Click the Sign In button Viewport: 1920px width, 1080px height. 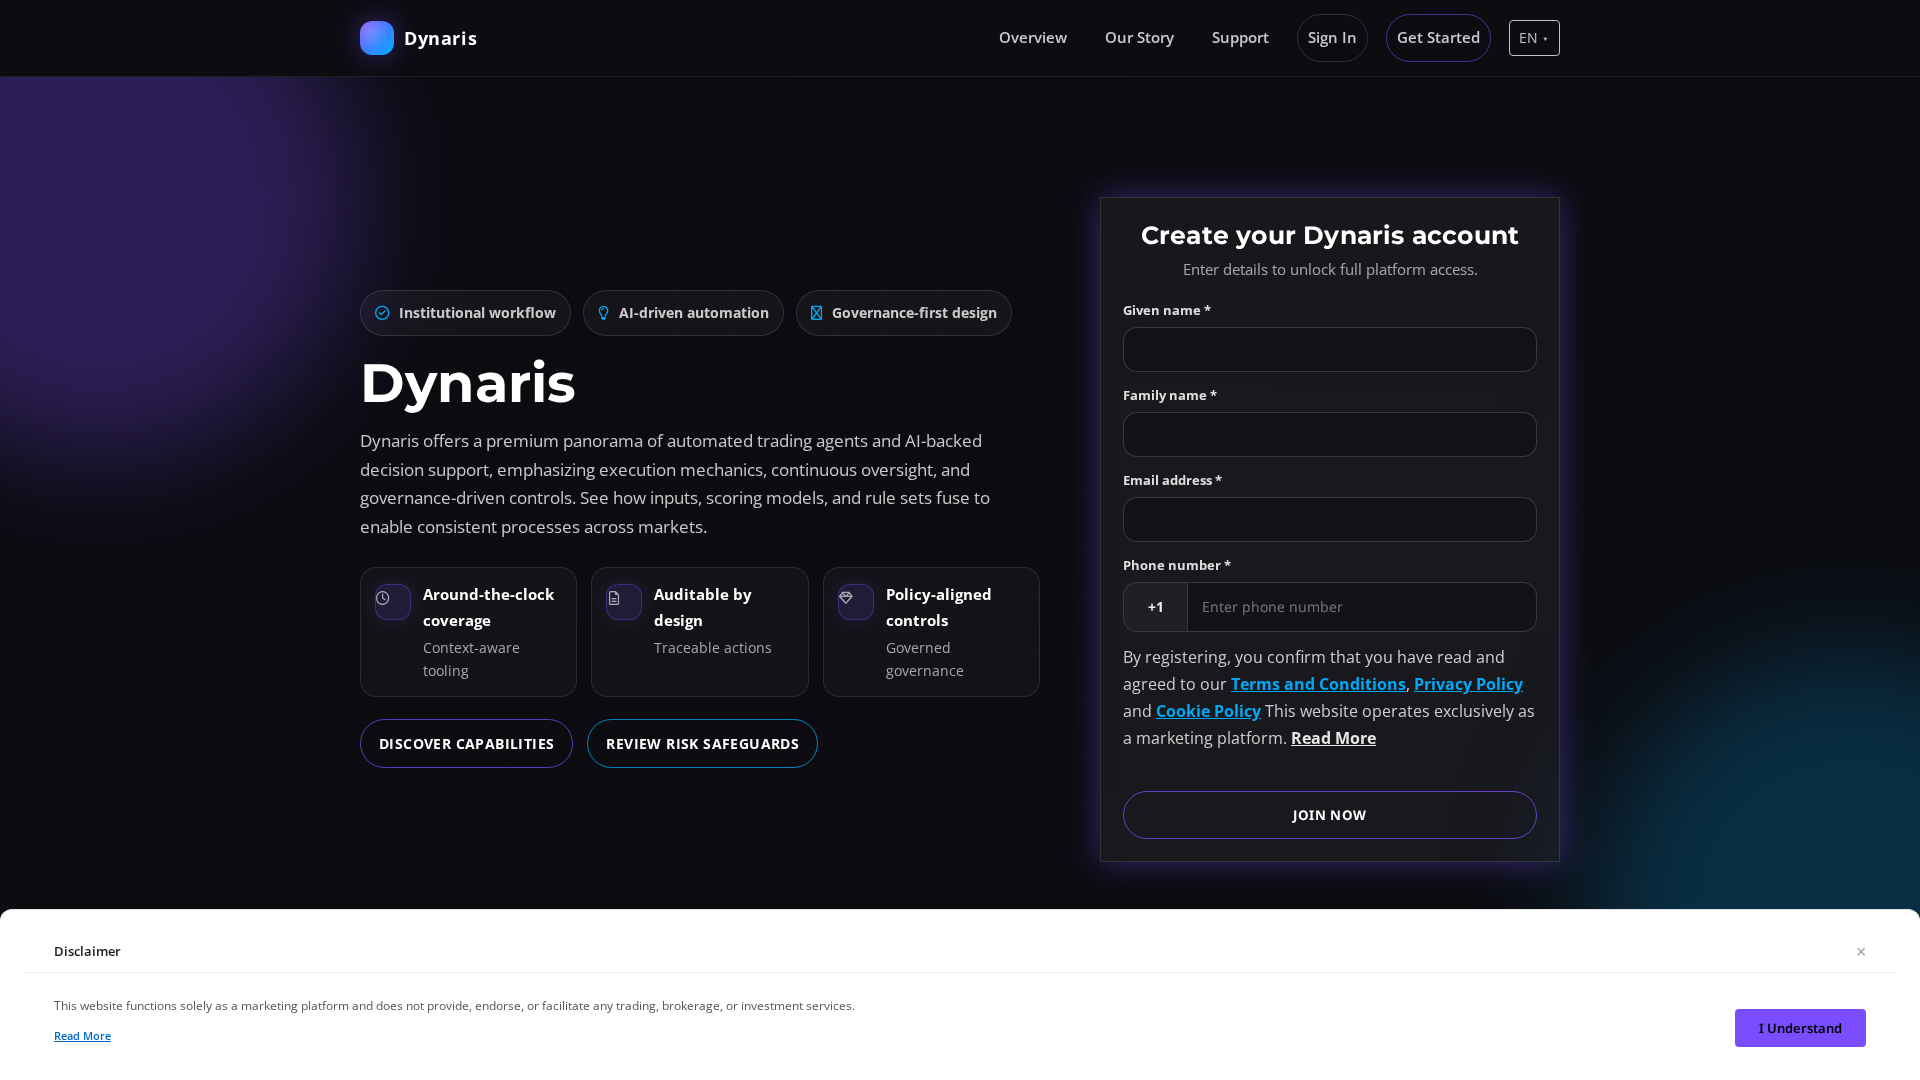click(x=1331, y=38)
